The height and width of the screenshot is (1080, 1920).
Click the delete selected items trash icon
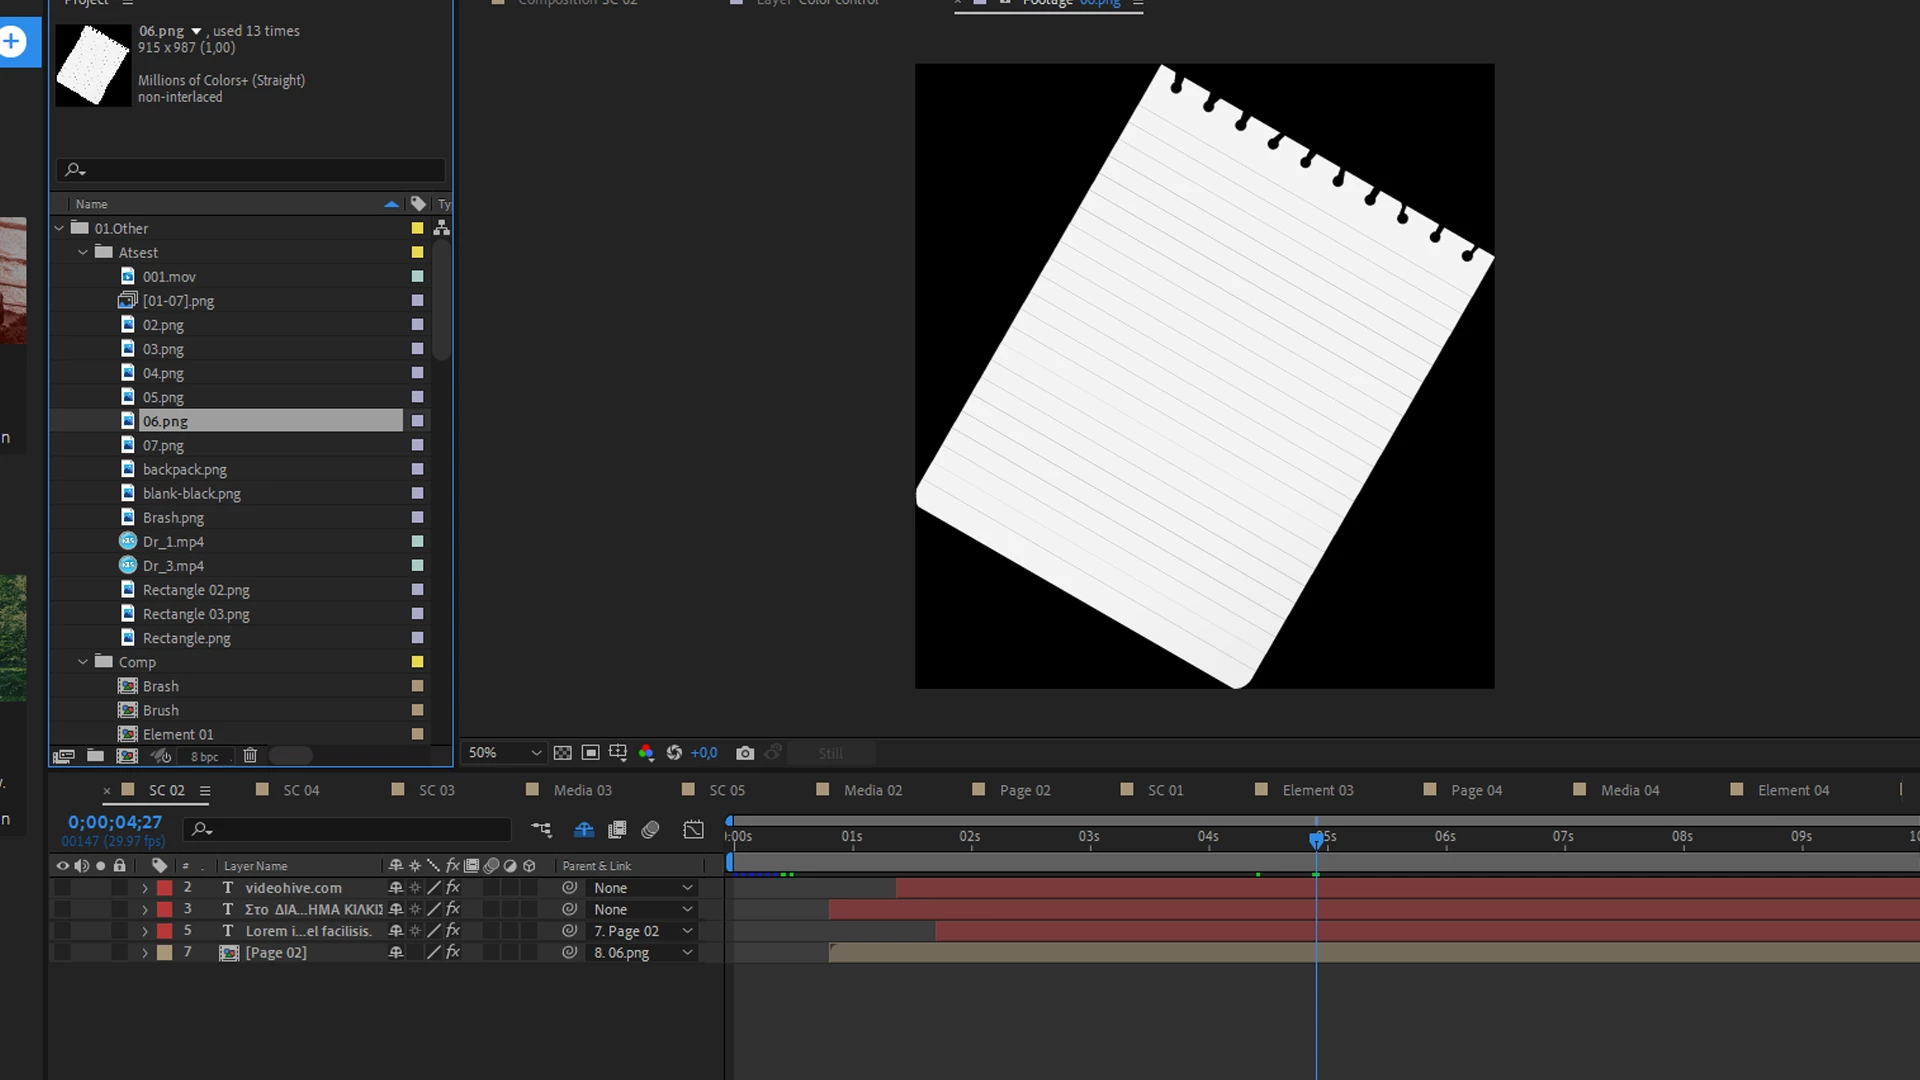[x=250, y=756]
